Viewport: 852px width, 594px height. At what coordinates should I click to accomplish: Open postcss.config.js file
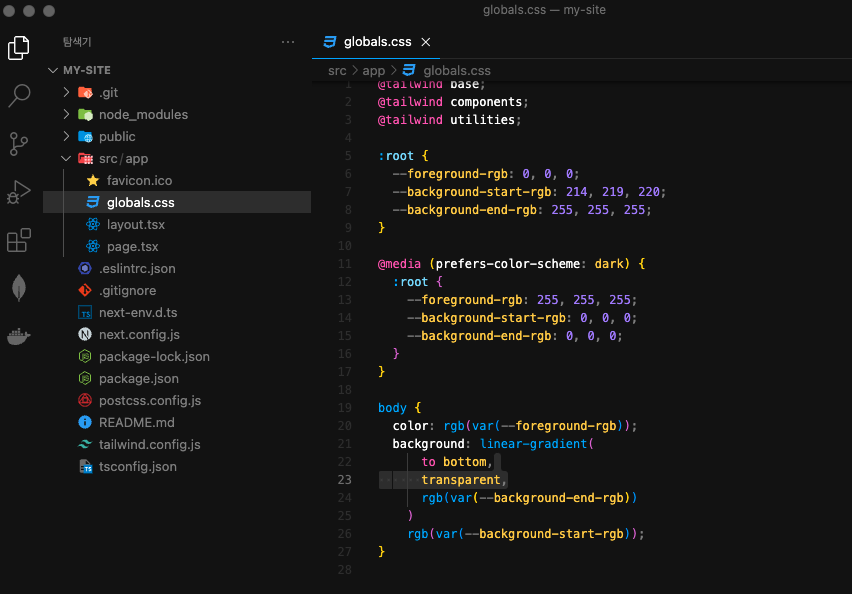pos(177,401)
